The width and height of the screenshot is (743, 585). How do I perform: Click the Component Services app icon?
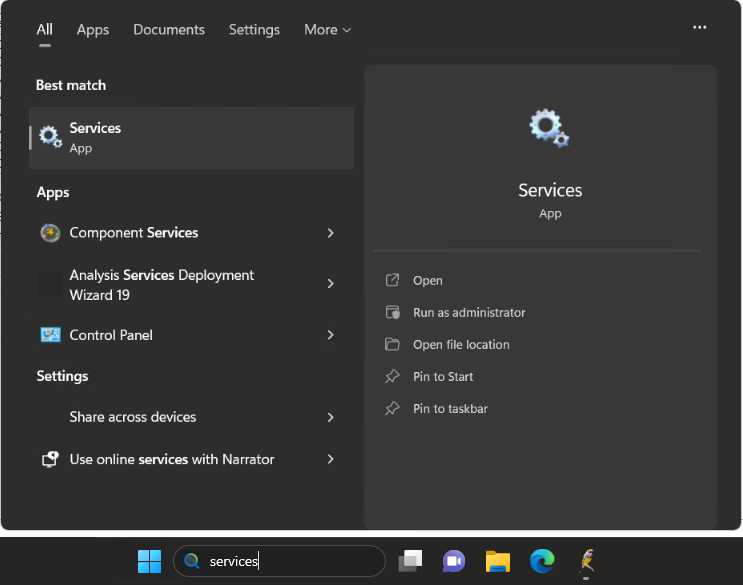point(50,233)
